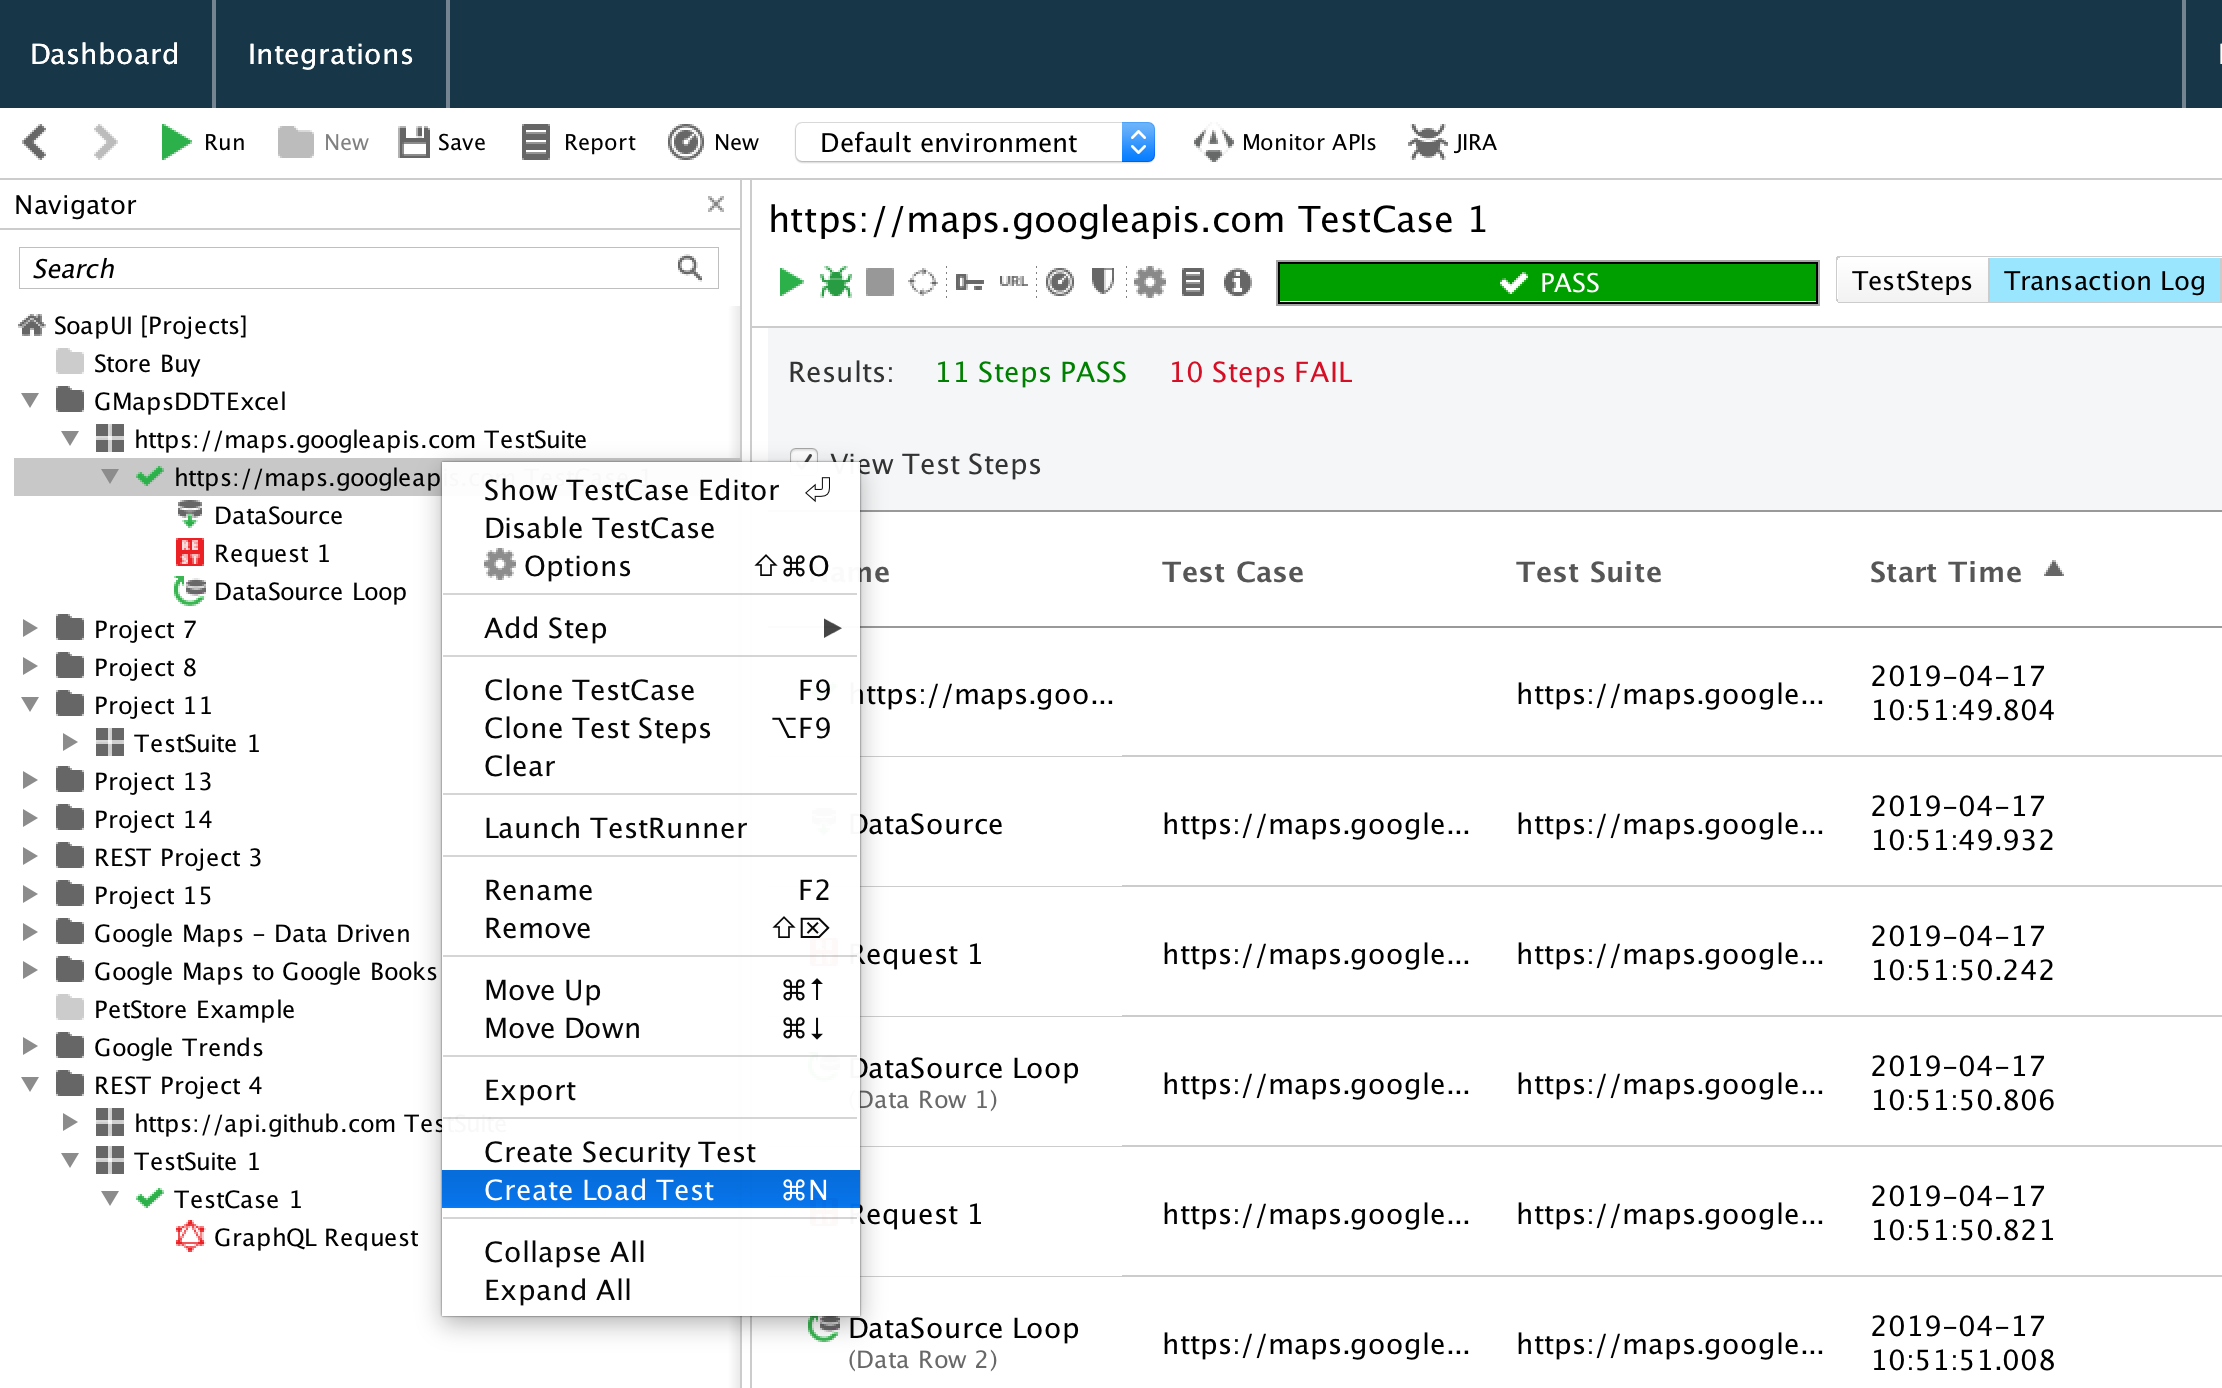Click the URL endpoint icon

click(x=1013, y=283)
